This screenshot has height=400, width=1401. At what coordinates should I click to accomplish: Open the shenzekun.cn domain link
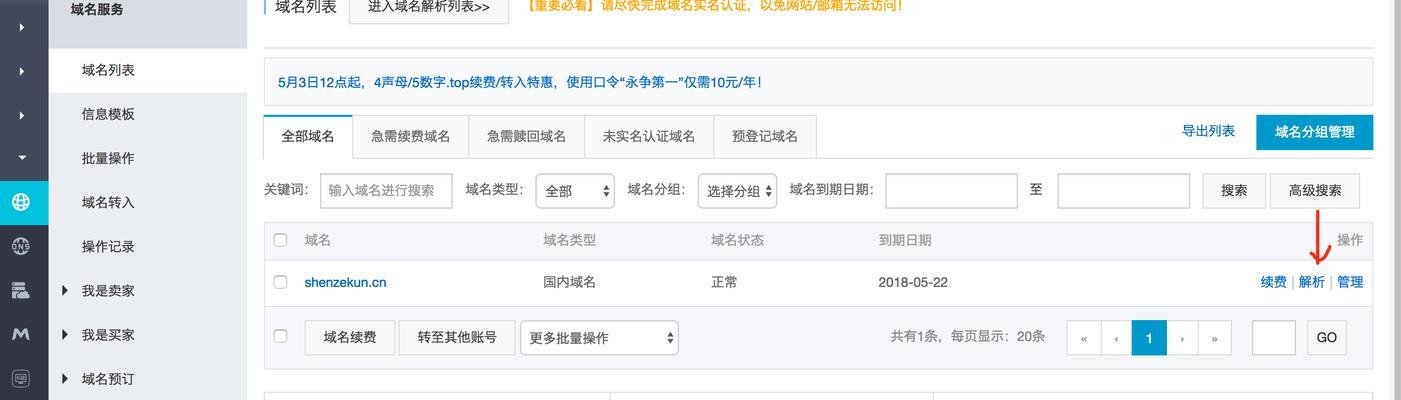click(x=345, y=282)
